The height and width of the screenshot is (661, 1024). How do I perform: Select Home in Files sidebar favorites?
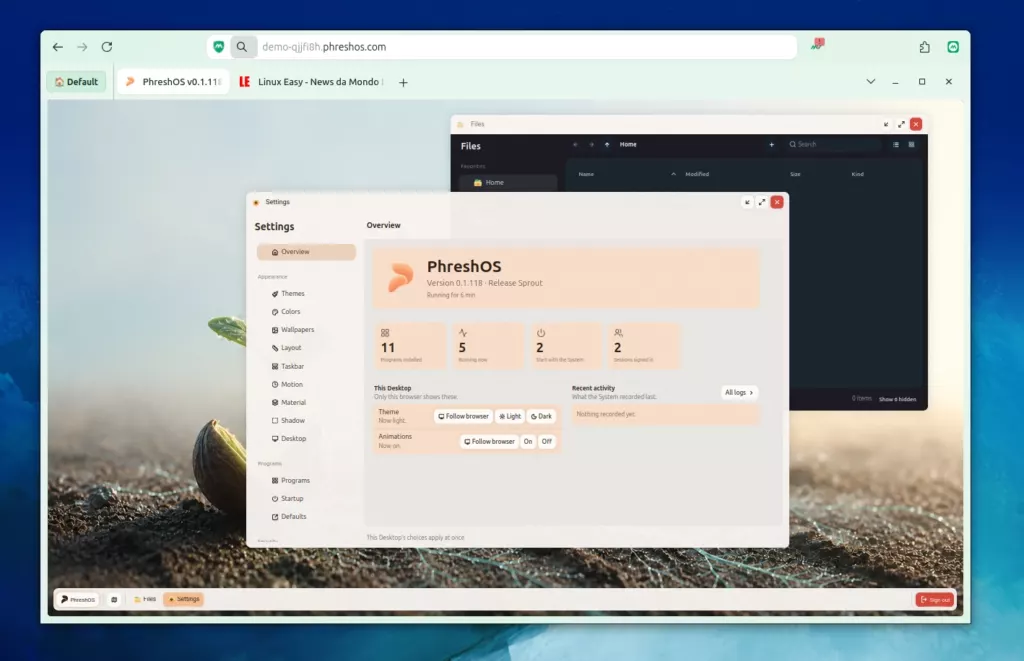click(508, 183)
